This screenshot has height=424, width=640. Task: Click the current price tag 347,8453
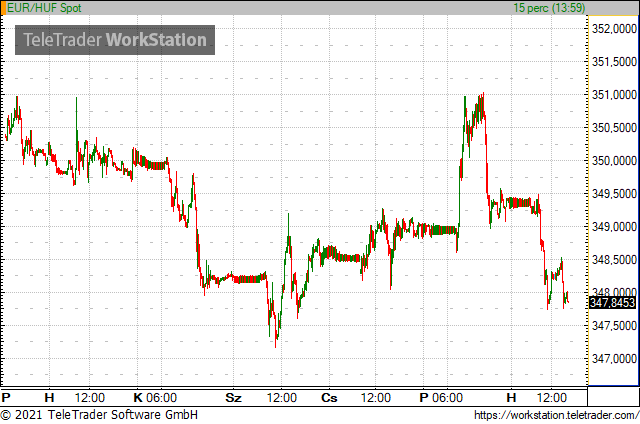pyautogui.click(x=613, y=303)
